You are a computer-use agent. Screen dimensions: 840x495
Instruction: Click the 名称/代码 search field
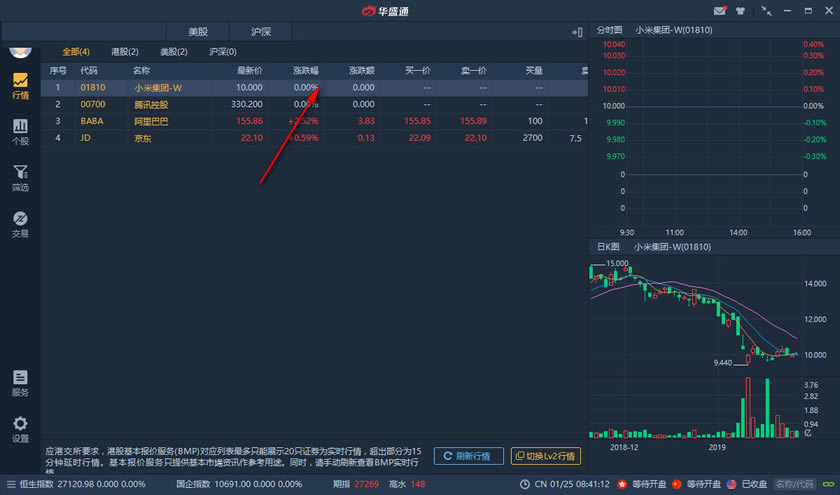click(x=795, y=485)
